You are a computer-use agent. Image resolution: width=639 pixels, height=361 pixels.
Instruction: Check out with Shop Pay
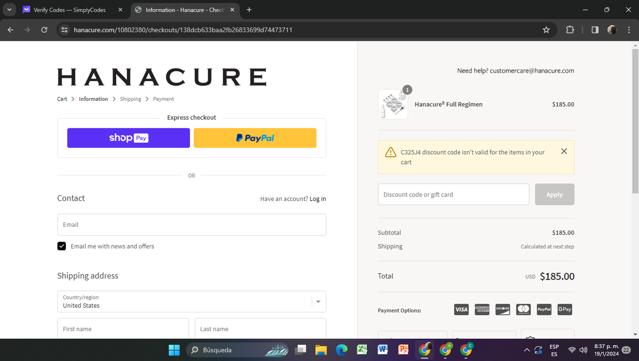[128, 138]
